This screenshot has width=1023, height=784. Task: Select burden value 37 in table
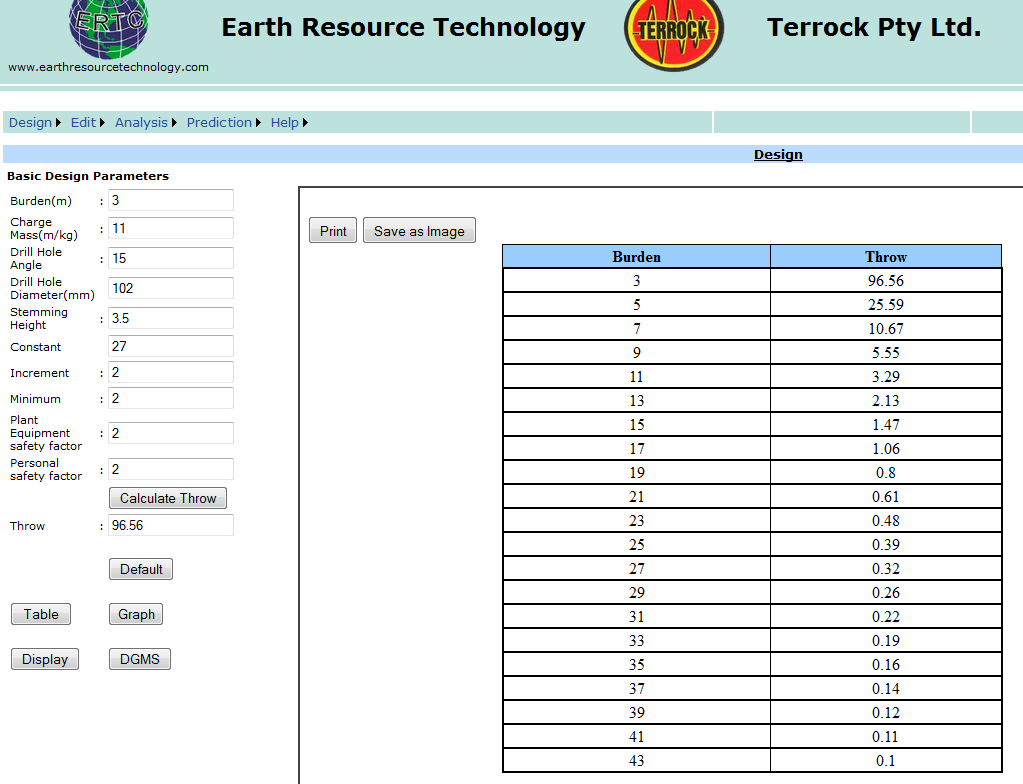pos(636,689)
